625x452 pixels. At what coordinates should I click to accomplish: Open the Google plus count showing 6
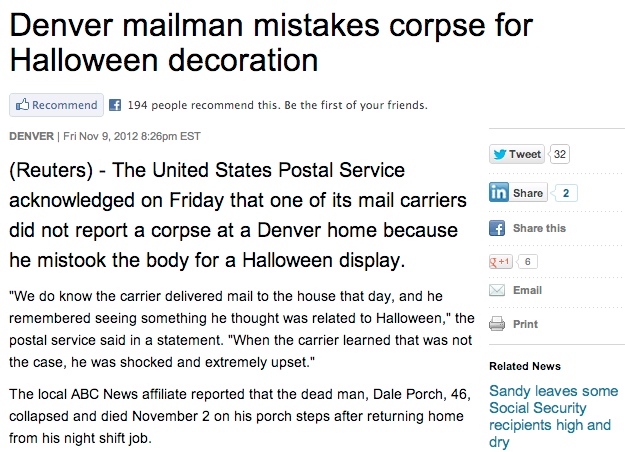(527, 261)
